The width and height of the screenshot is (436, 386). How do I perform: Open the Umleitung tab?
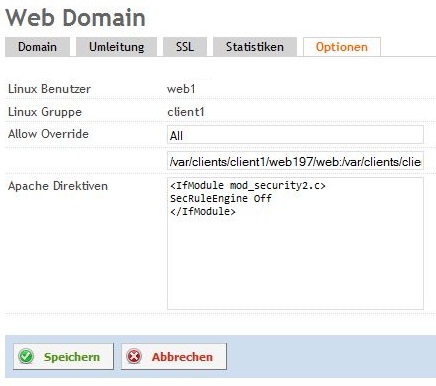116,47
